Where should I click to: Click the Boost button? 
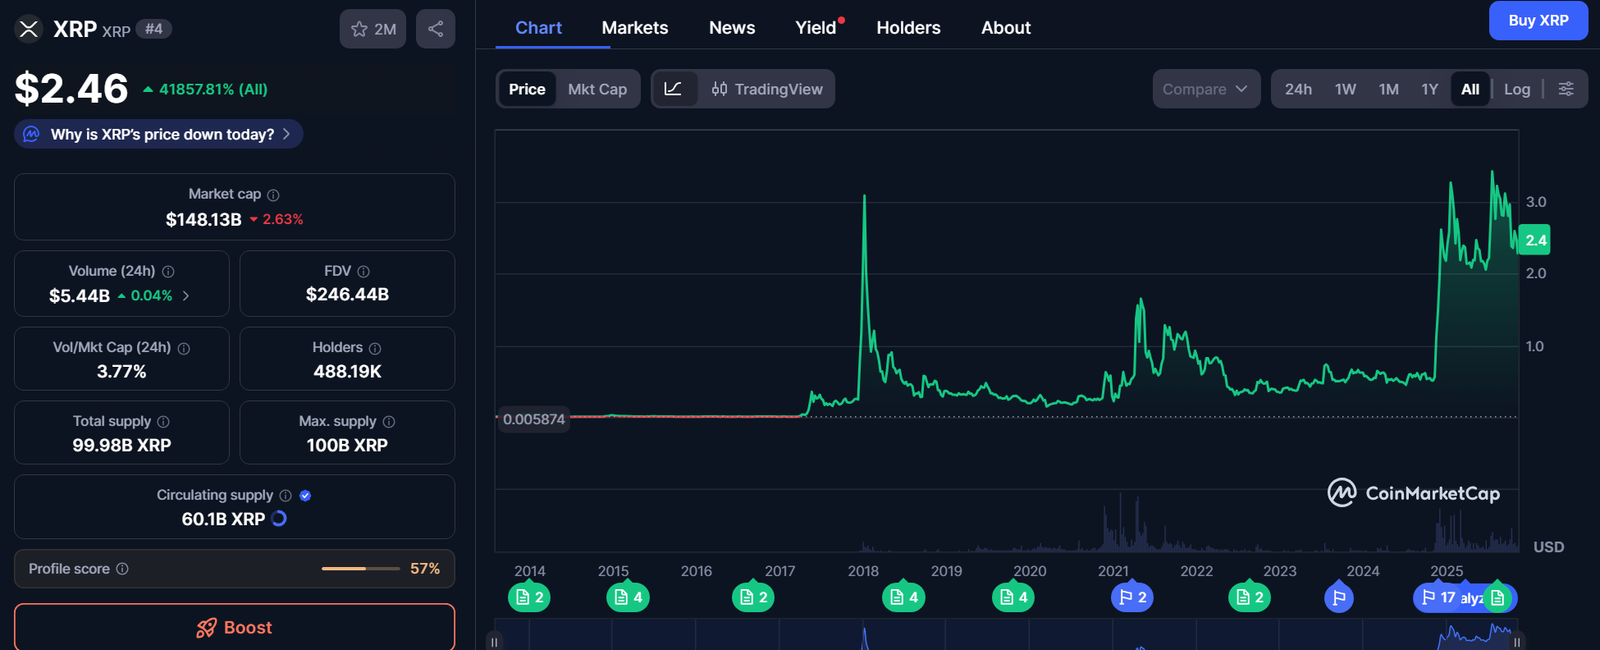click(x=234, y=627)
